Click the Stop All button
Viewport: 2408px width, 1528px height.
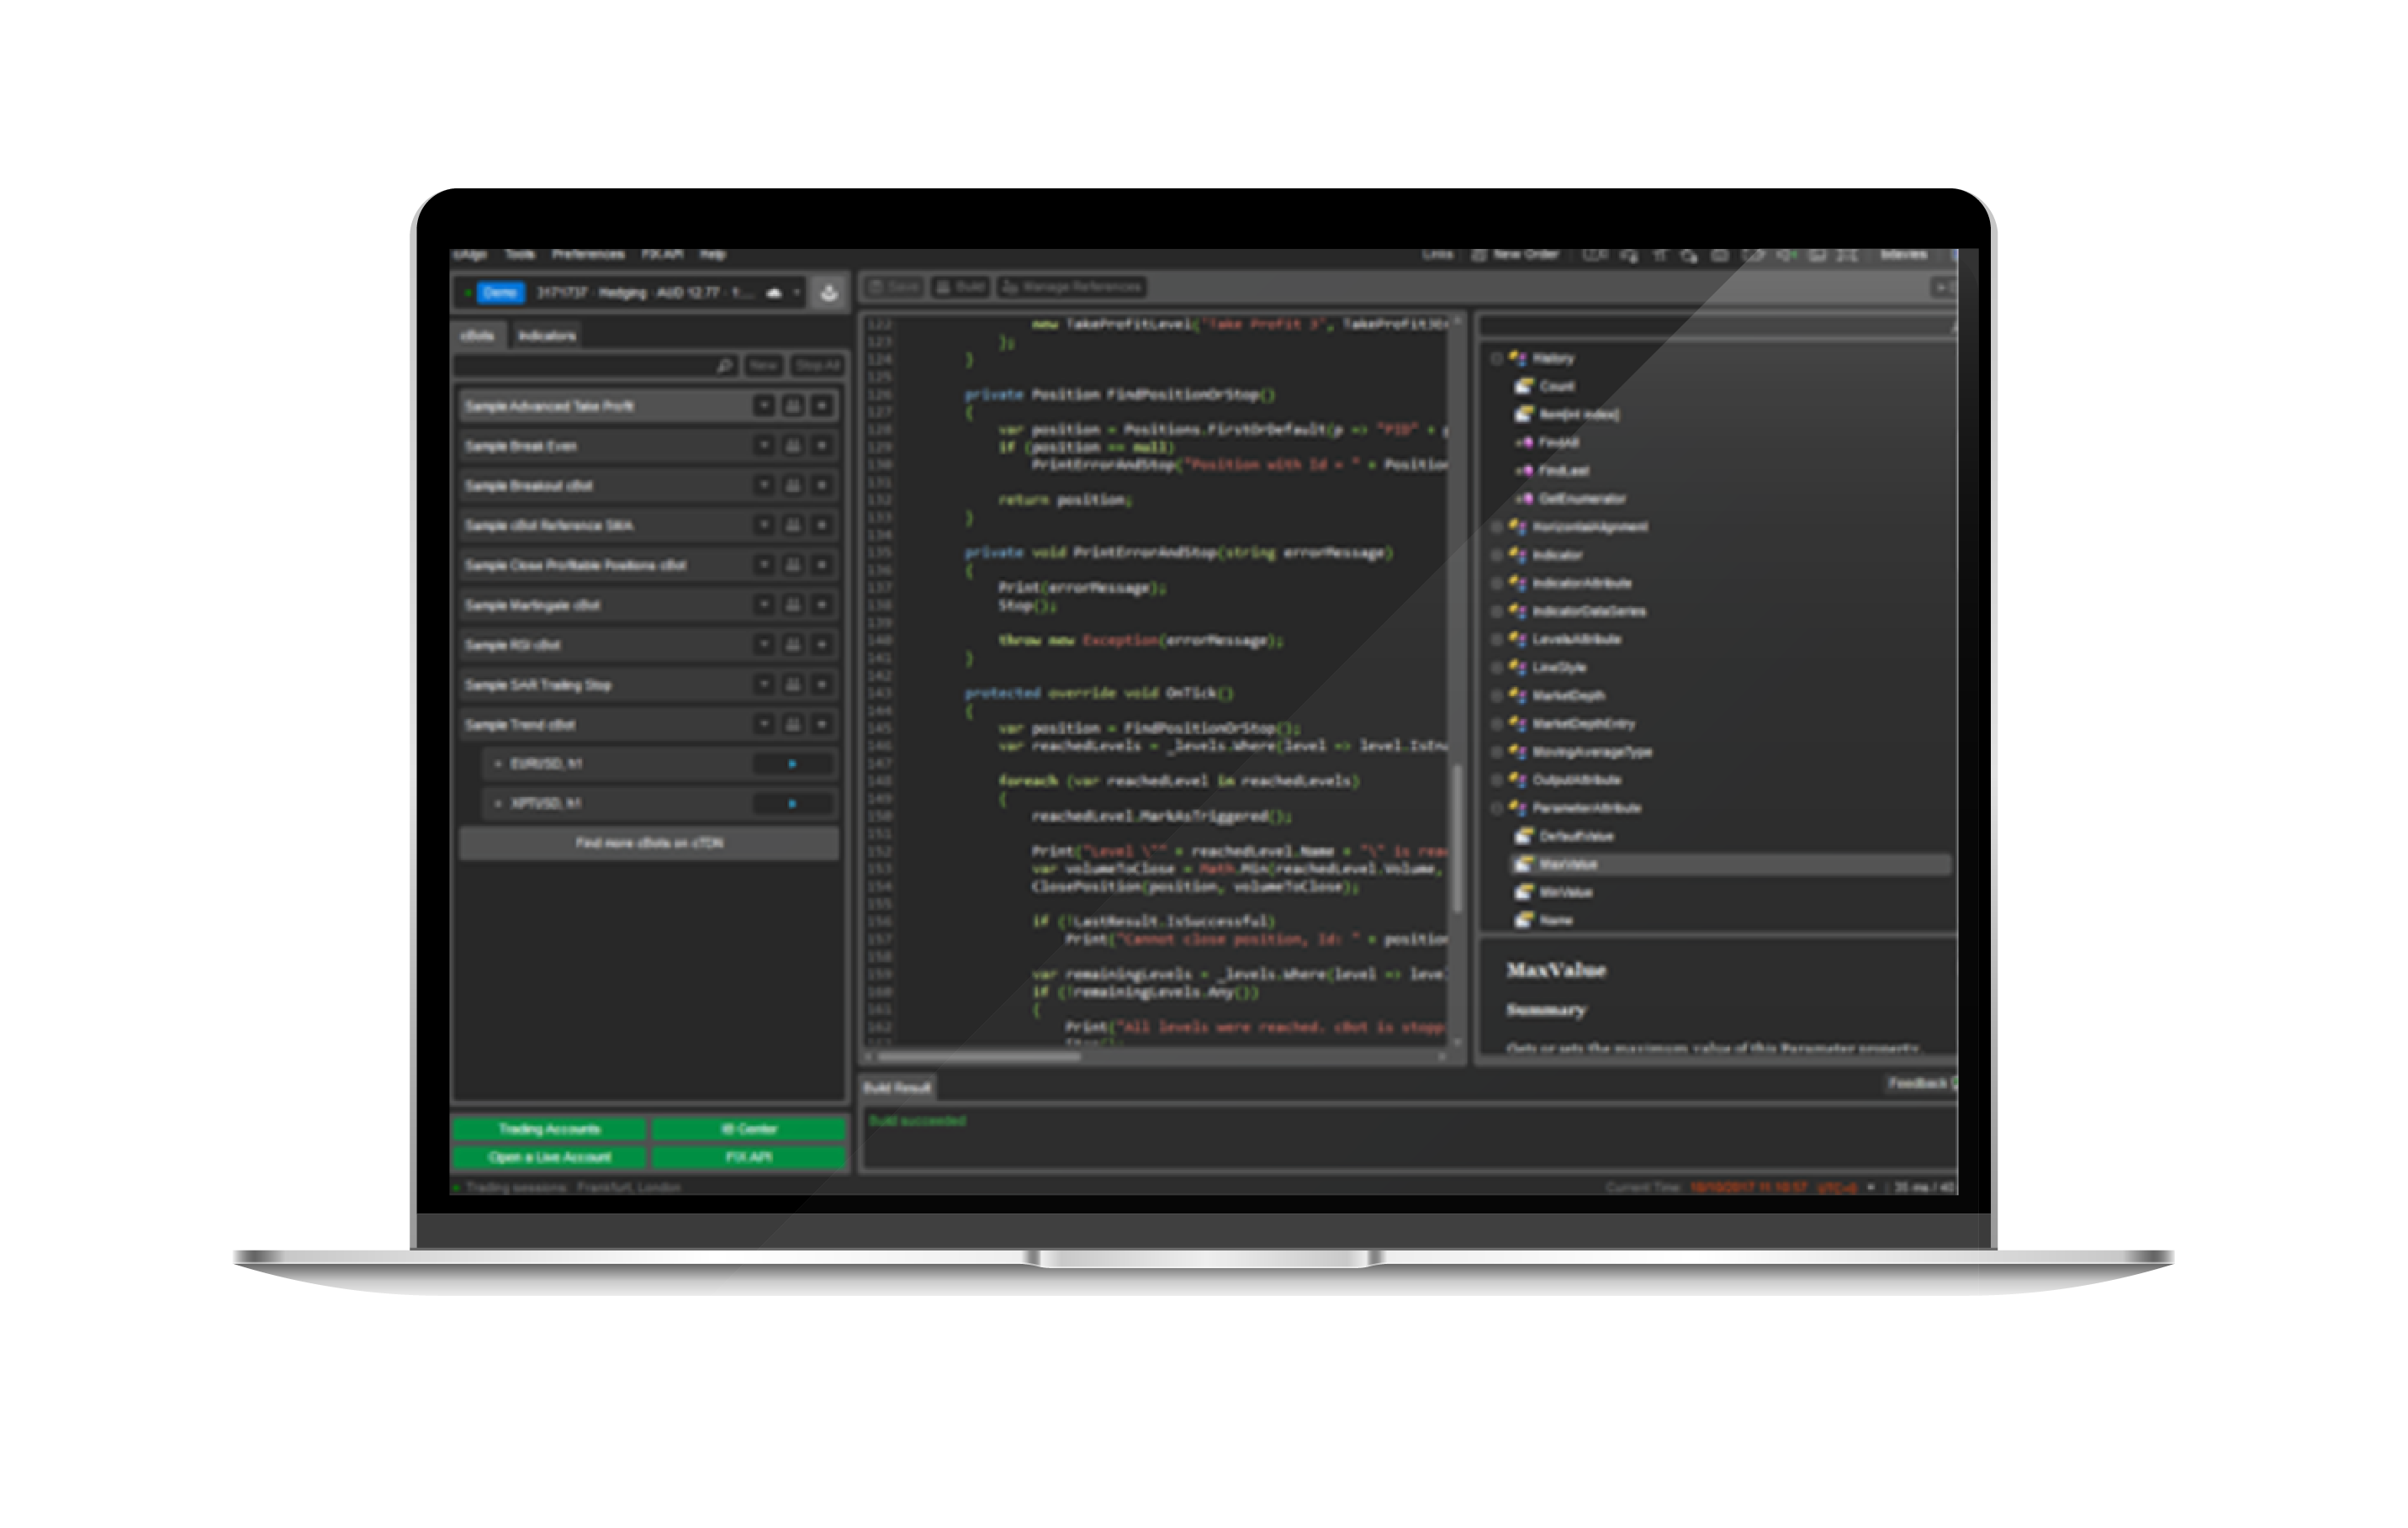[x=817, y=366]
